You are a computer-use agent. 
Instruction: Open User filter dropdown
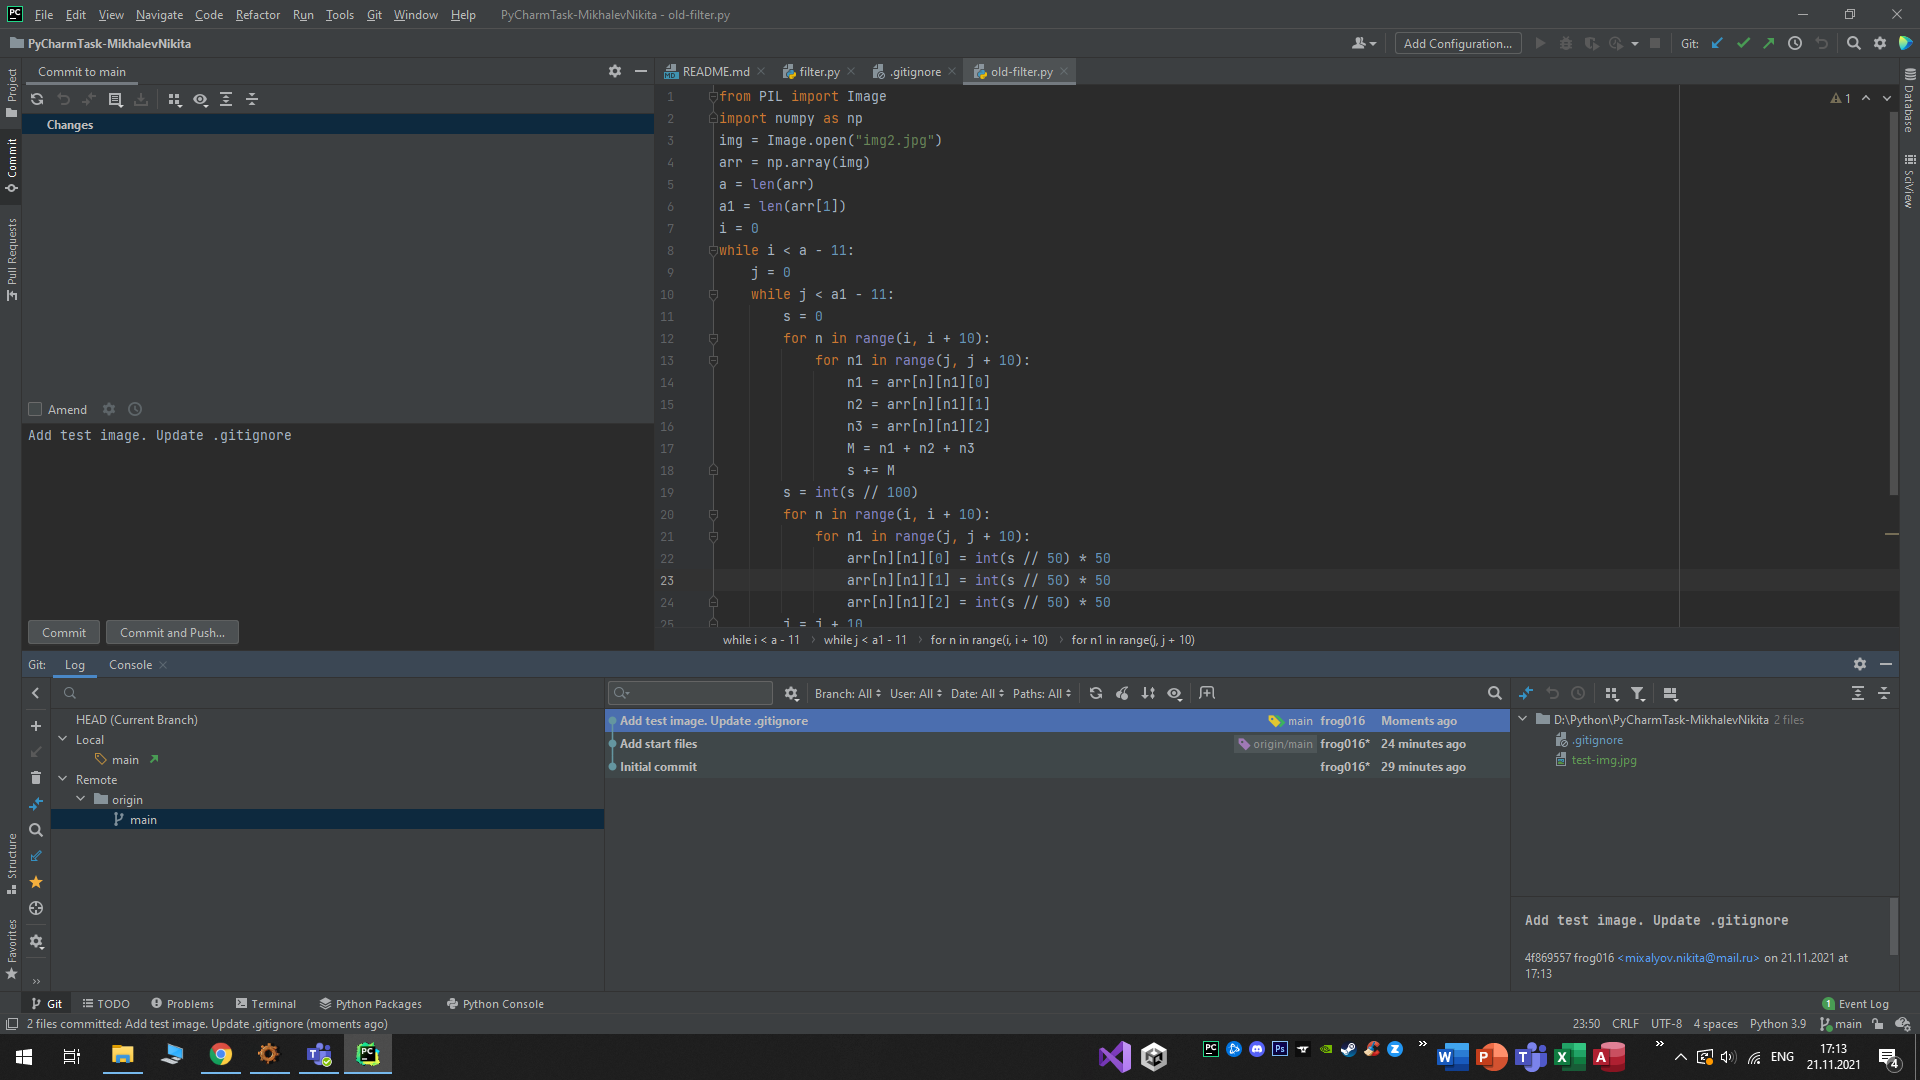click(915, 693)
